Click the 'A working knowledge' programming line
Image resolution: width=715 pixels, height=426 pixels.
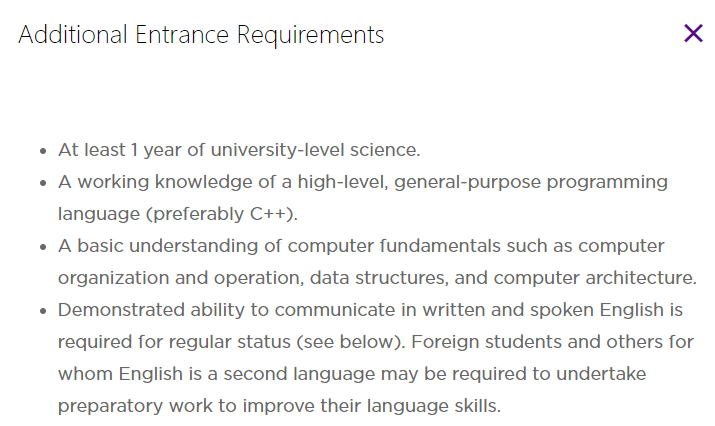click(363, 182)
